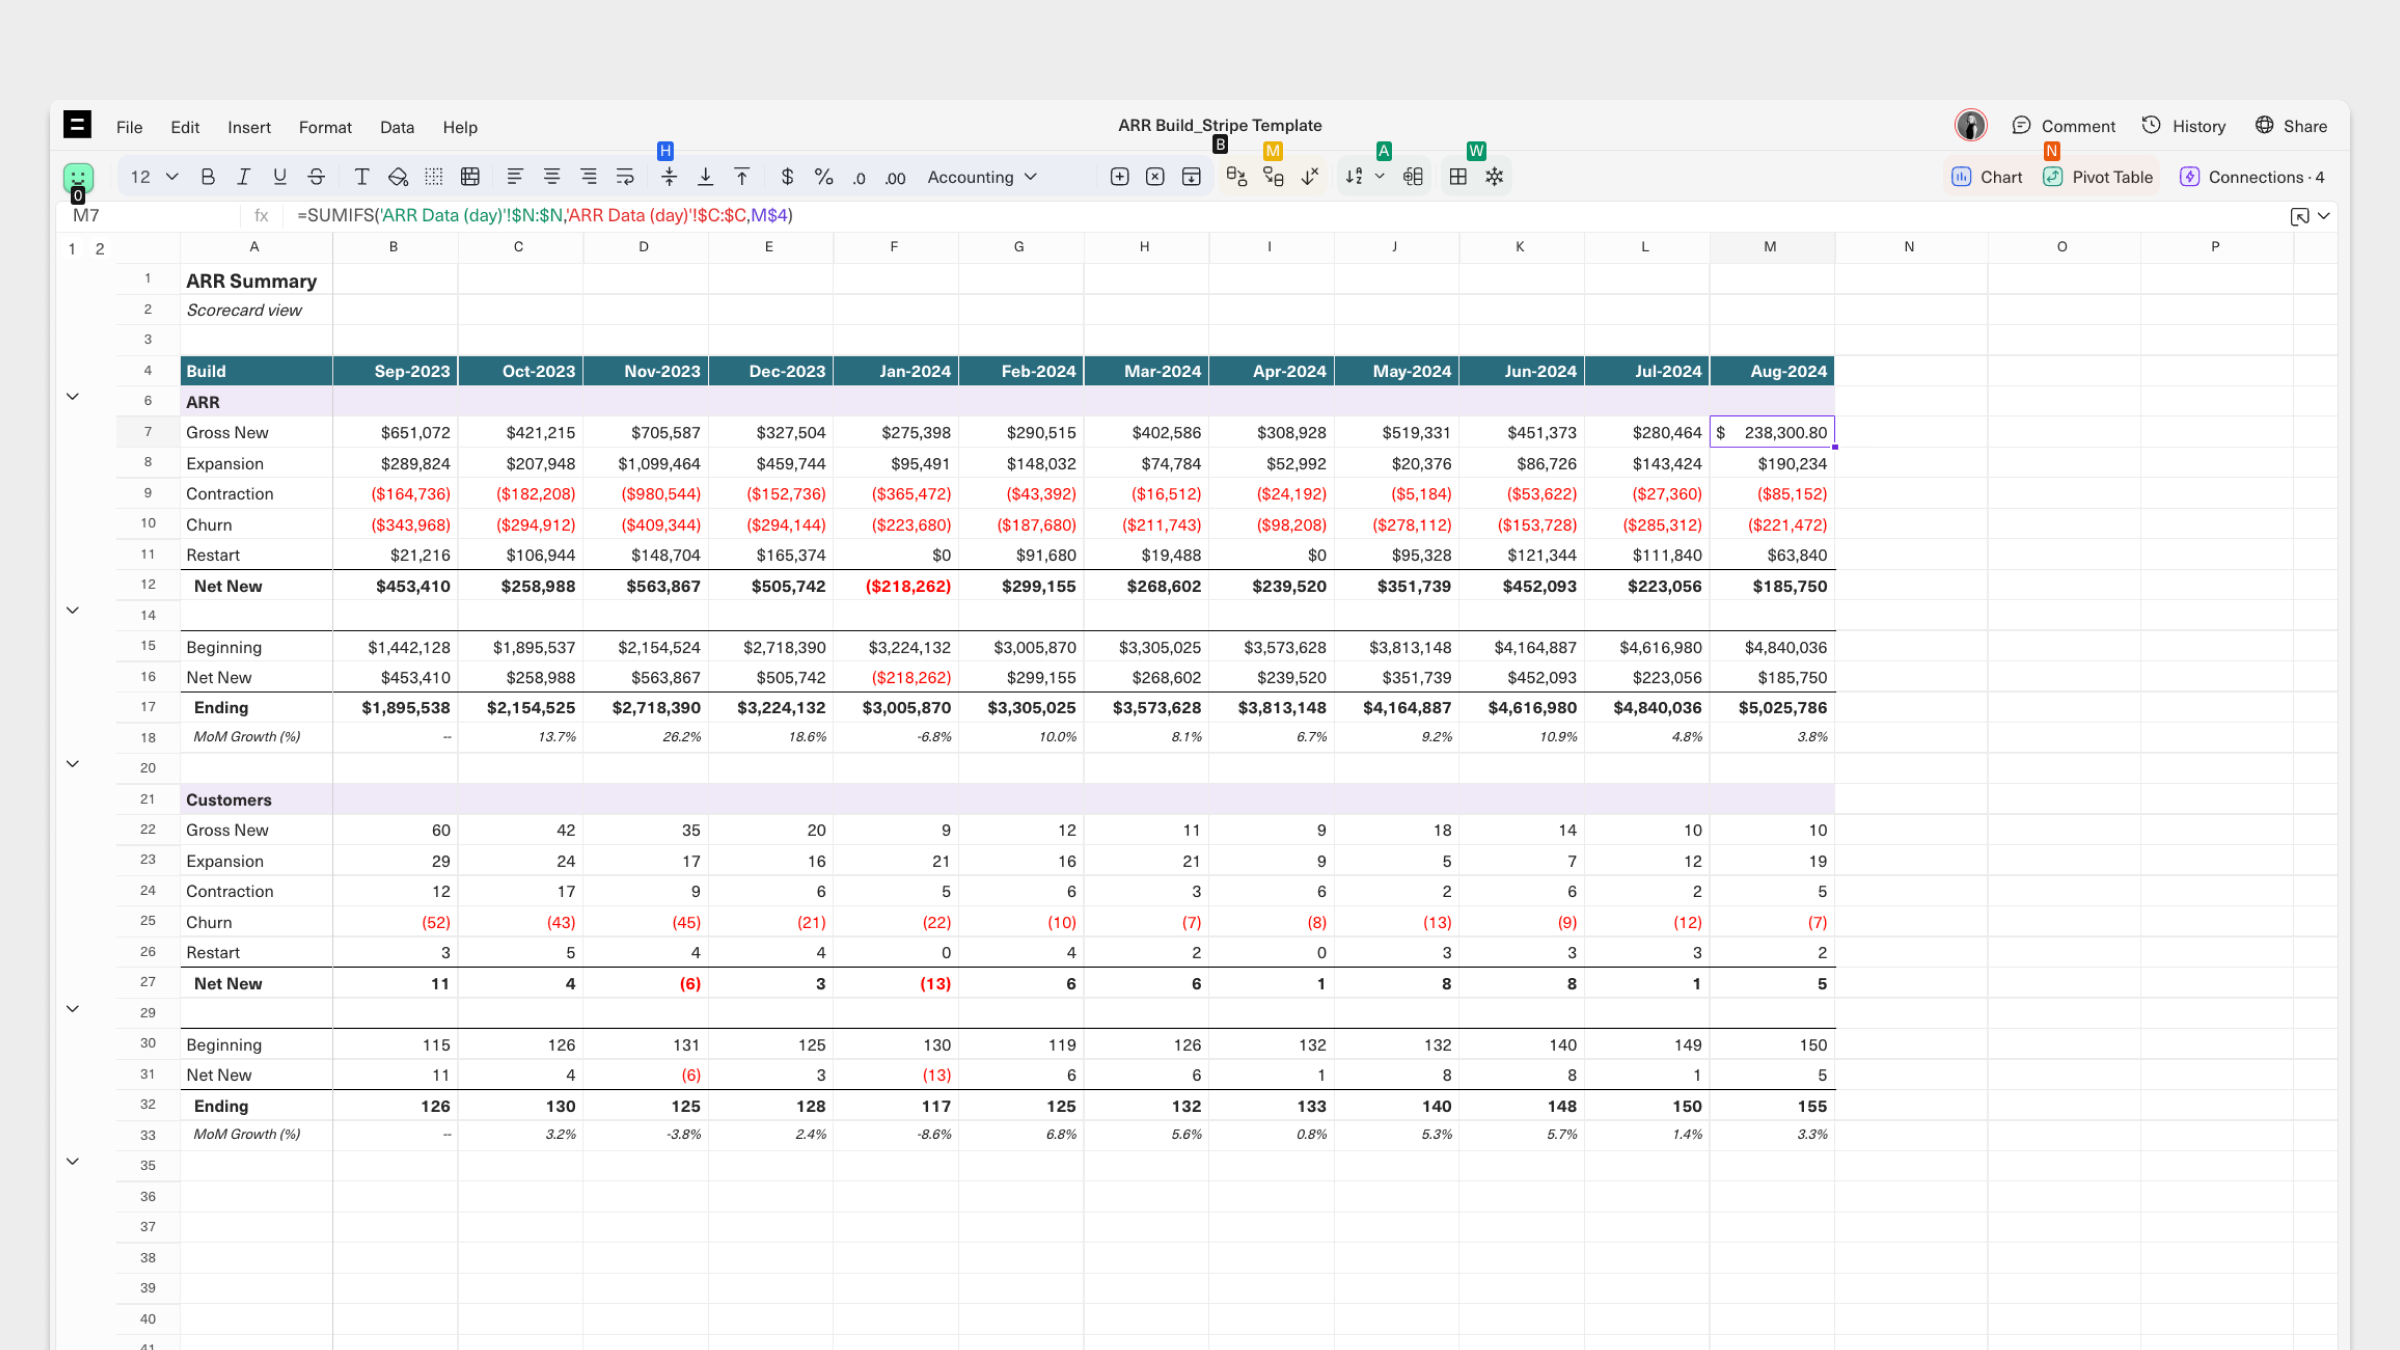Open the Data menu
Image resolution: width=2400 pixels, height=1350 pixels.
click(396, 127)
